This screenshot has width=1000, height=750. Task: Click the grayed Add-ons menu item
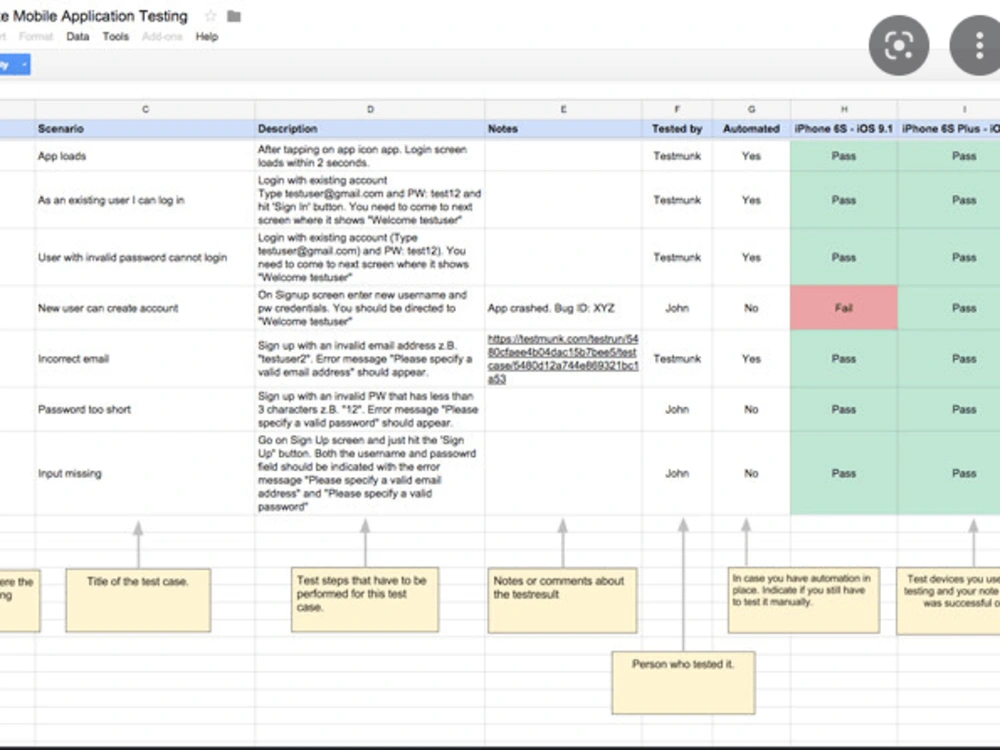pyautogui.click(x=161, y=36)
